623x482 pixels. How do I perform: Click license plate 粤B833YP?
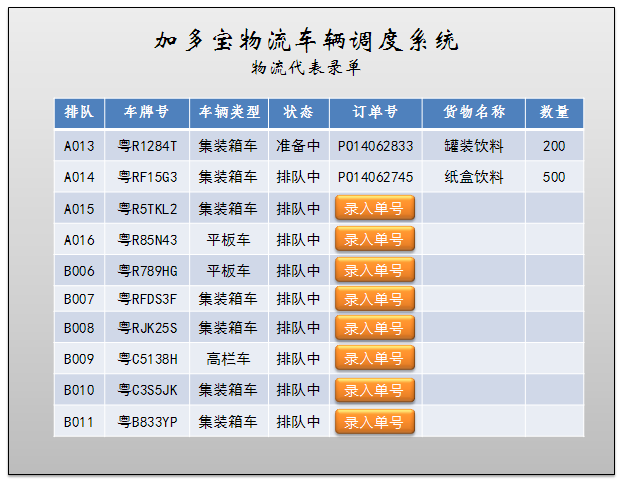click(147, 422)
